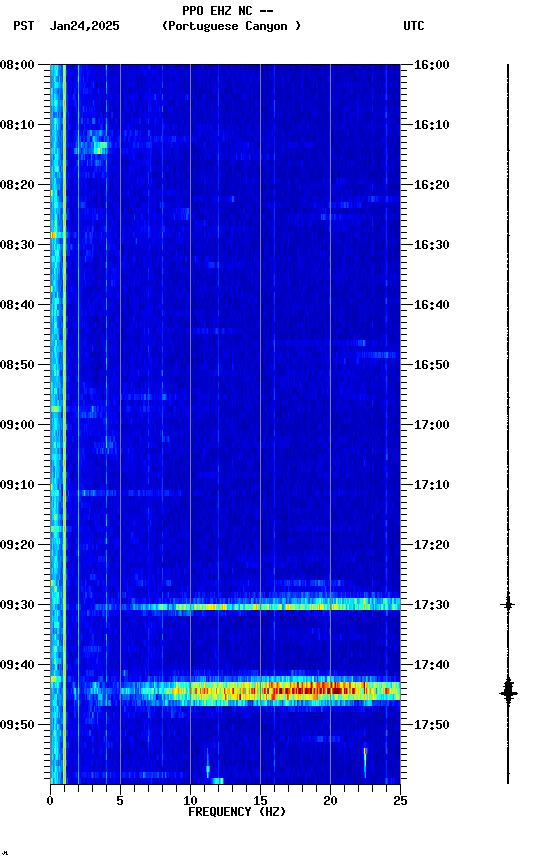
Task: Select the 09:30 PST time label
Action: coord(17,605)
